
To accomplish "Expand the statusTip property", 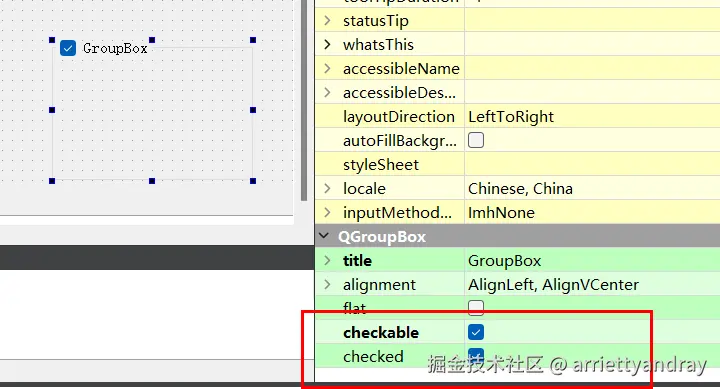I will click(x=327, y=21).
